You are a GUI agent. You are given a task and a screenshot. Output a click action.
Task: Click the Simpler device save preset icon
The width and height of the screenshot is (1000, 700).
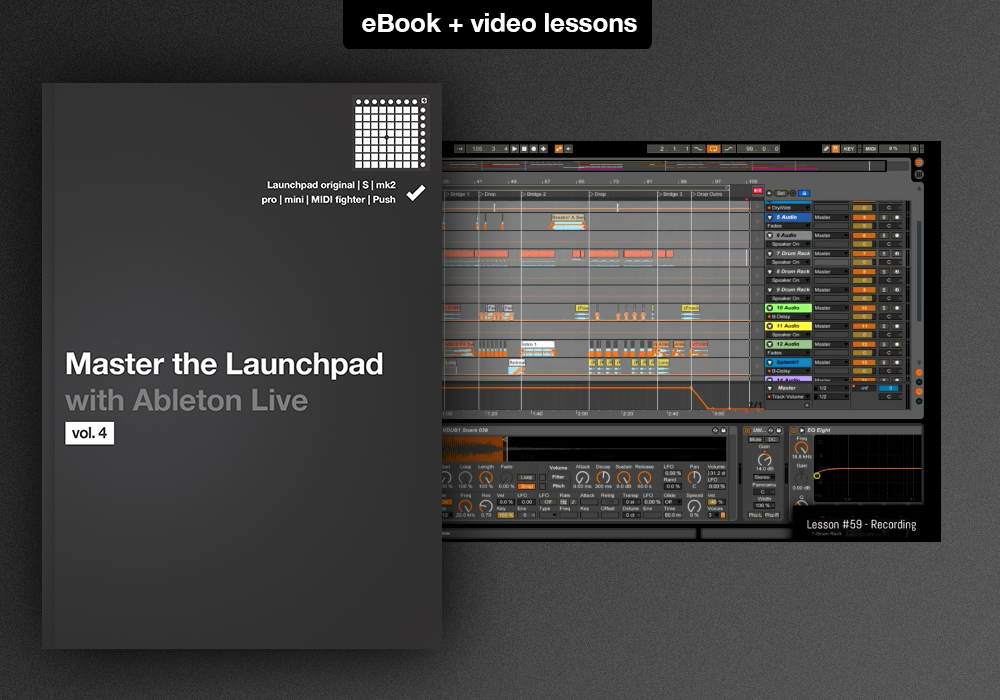pos(723,430)
